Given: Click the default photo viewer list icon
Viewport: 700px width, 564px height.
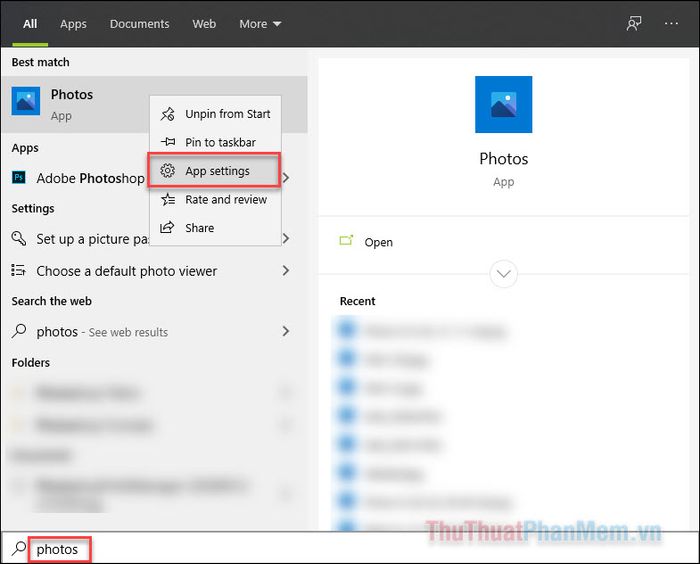Looking at the screenshot, I should tap(18, 270).
